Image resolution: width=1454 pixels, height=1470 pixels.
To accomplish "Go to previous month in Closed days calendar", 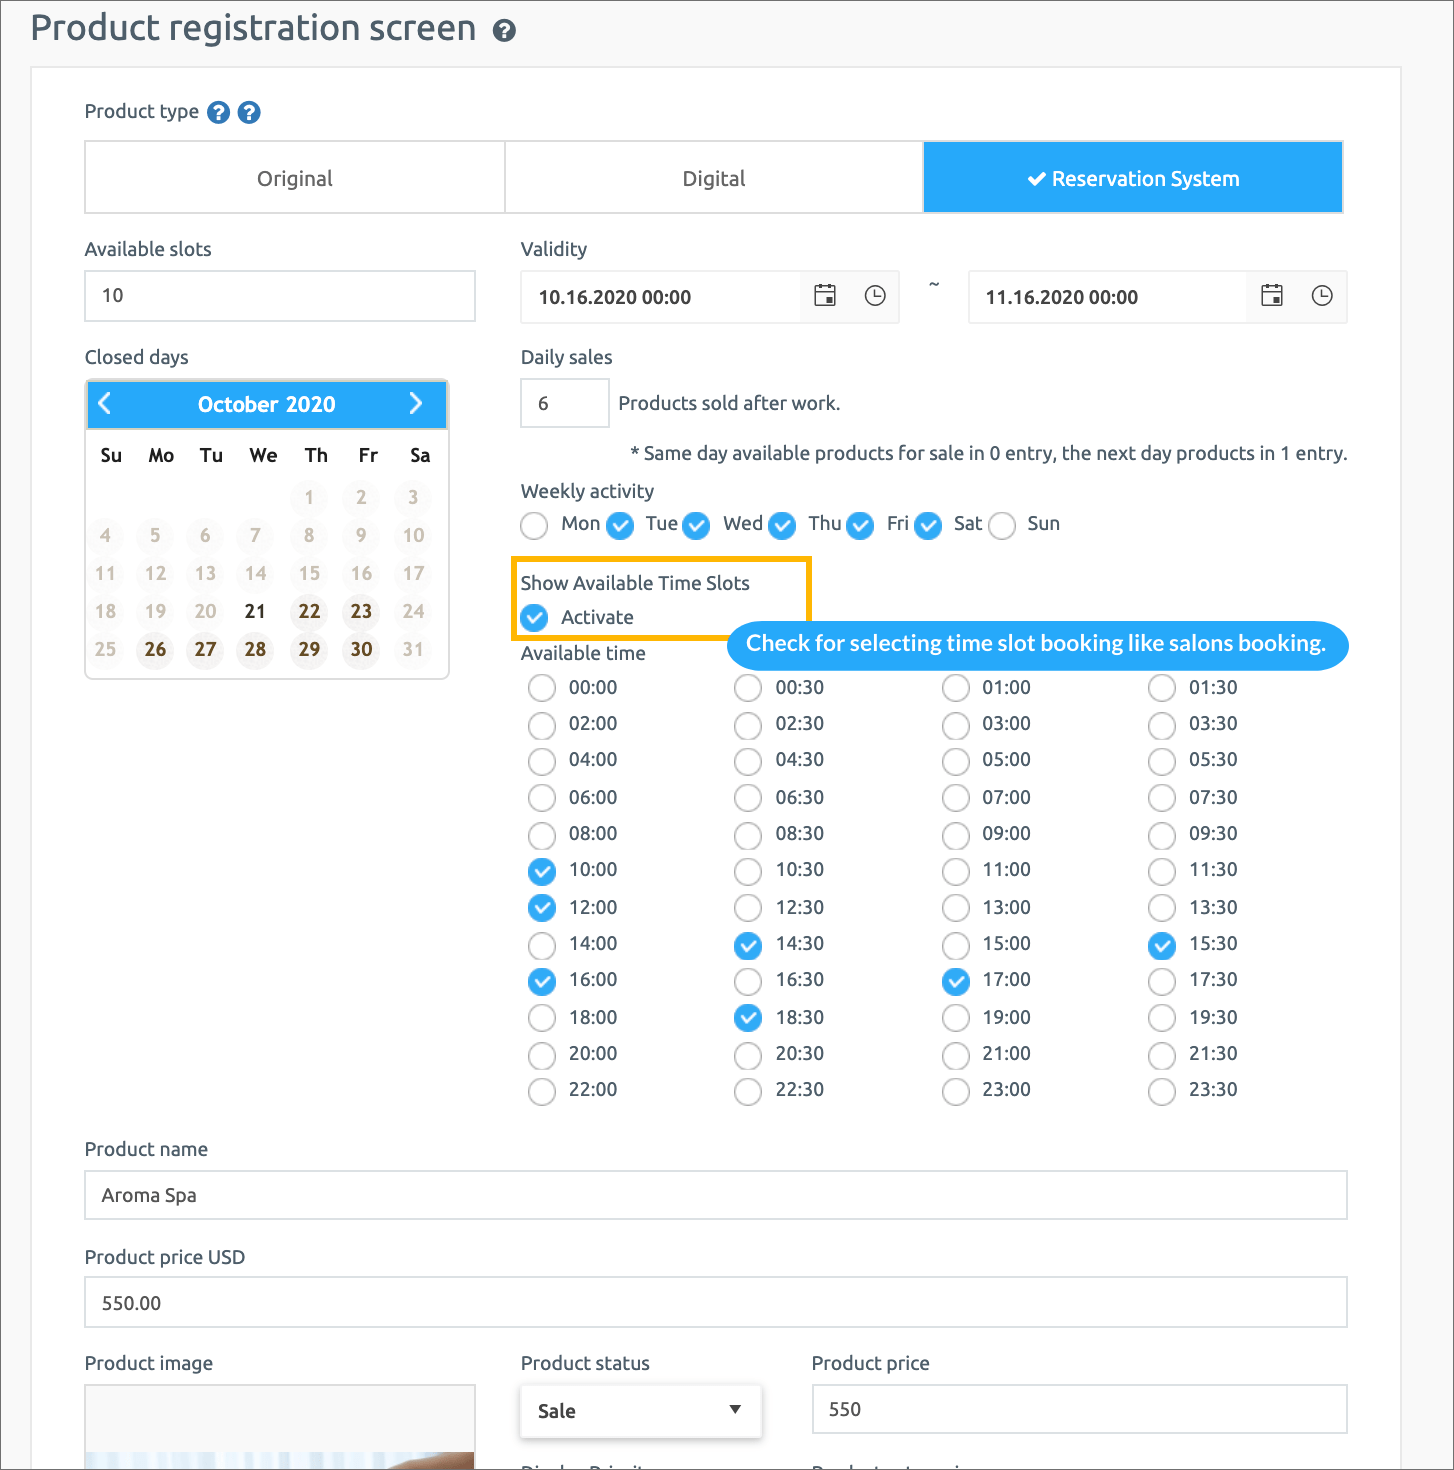I will tap(105, 404).
